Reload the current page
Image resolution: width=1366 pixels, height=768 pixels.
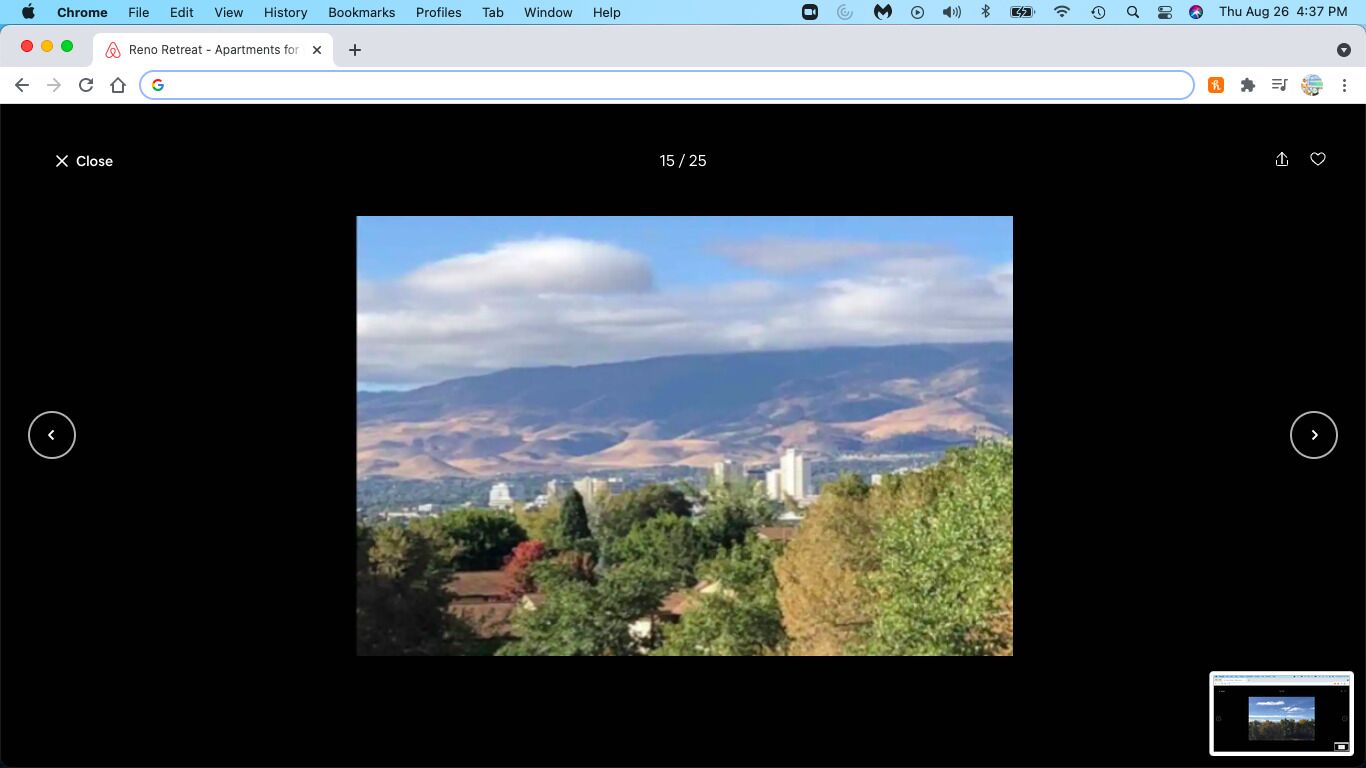click(x=86, y=85)
